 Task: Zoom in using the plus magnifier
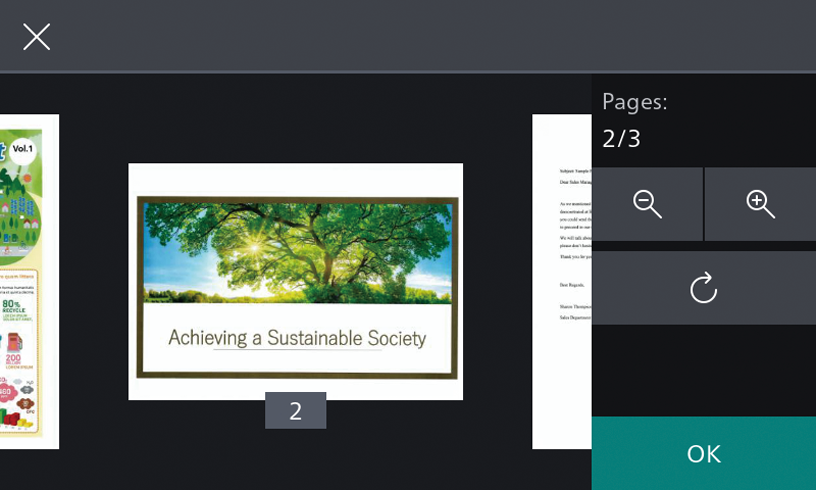760,204
